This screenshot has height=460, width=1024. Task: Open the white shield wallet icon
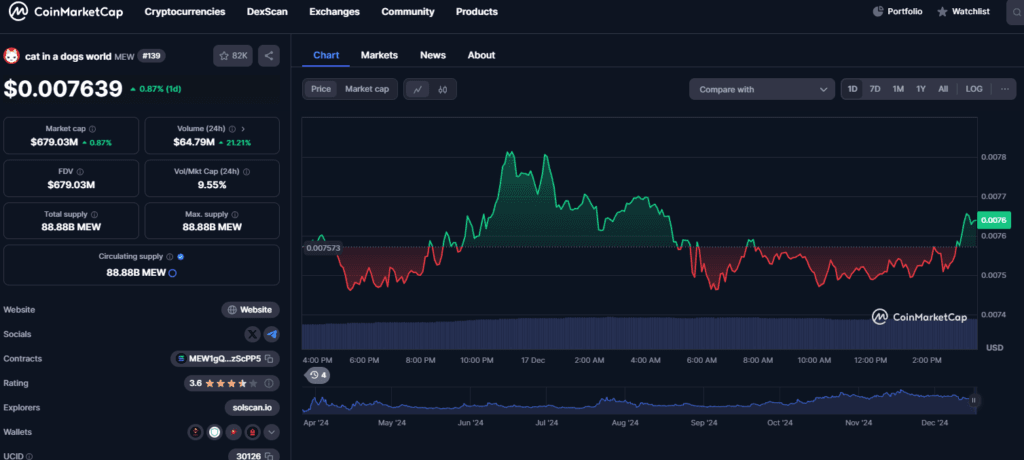click(214, 432)
